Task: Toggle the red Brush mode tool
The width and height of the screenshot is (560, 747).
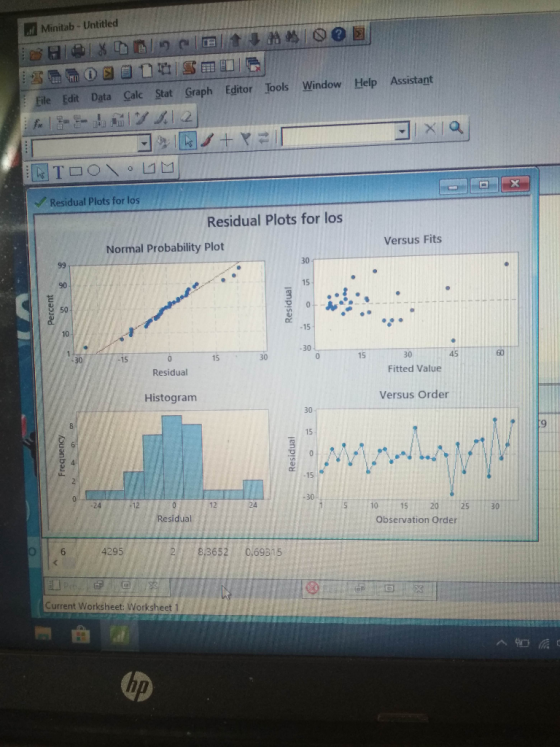Action: (x=207, y=140)
